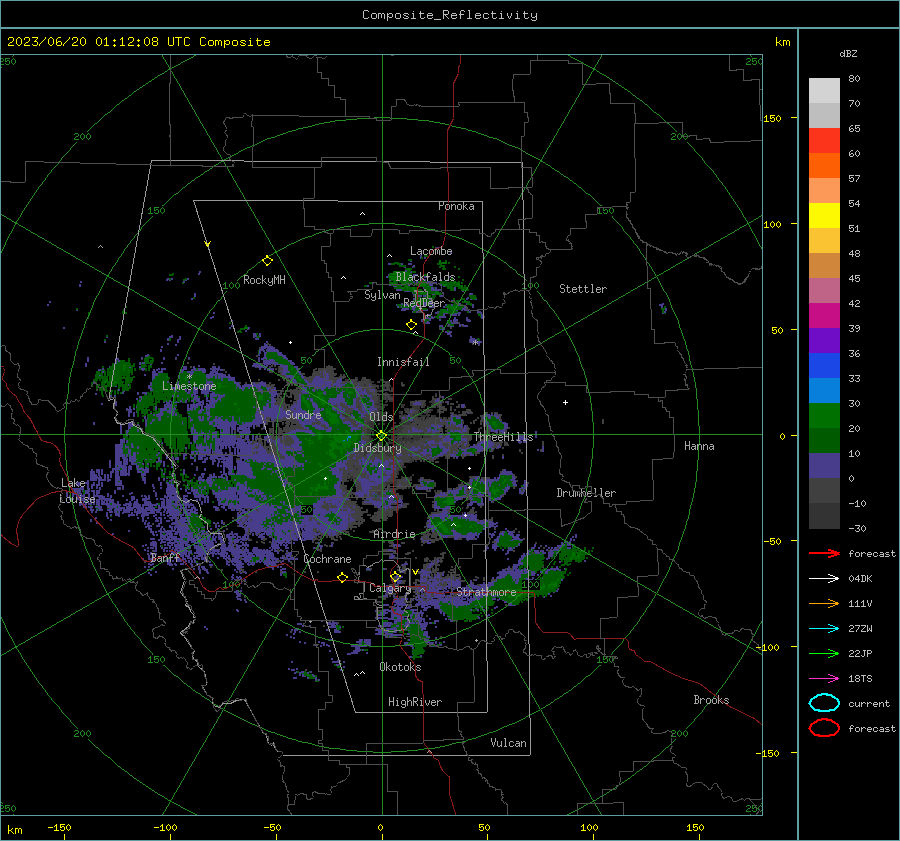This screenshot has width=900, height=841.
Task: Click the yellow diamond marker above Calgary
Action: click(x=395, y=576)
